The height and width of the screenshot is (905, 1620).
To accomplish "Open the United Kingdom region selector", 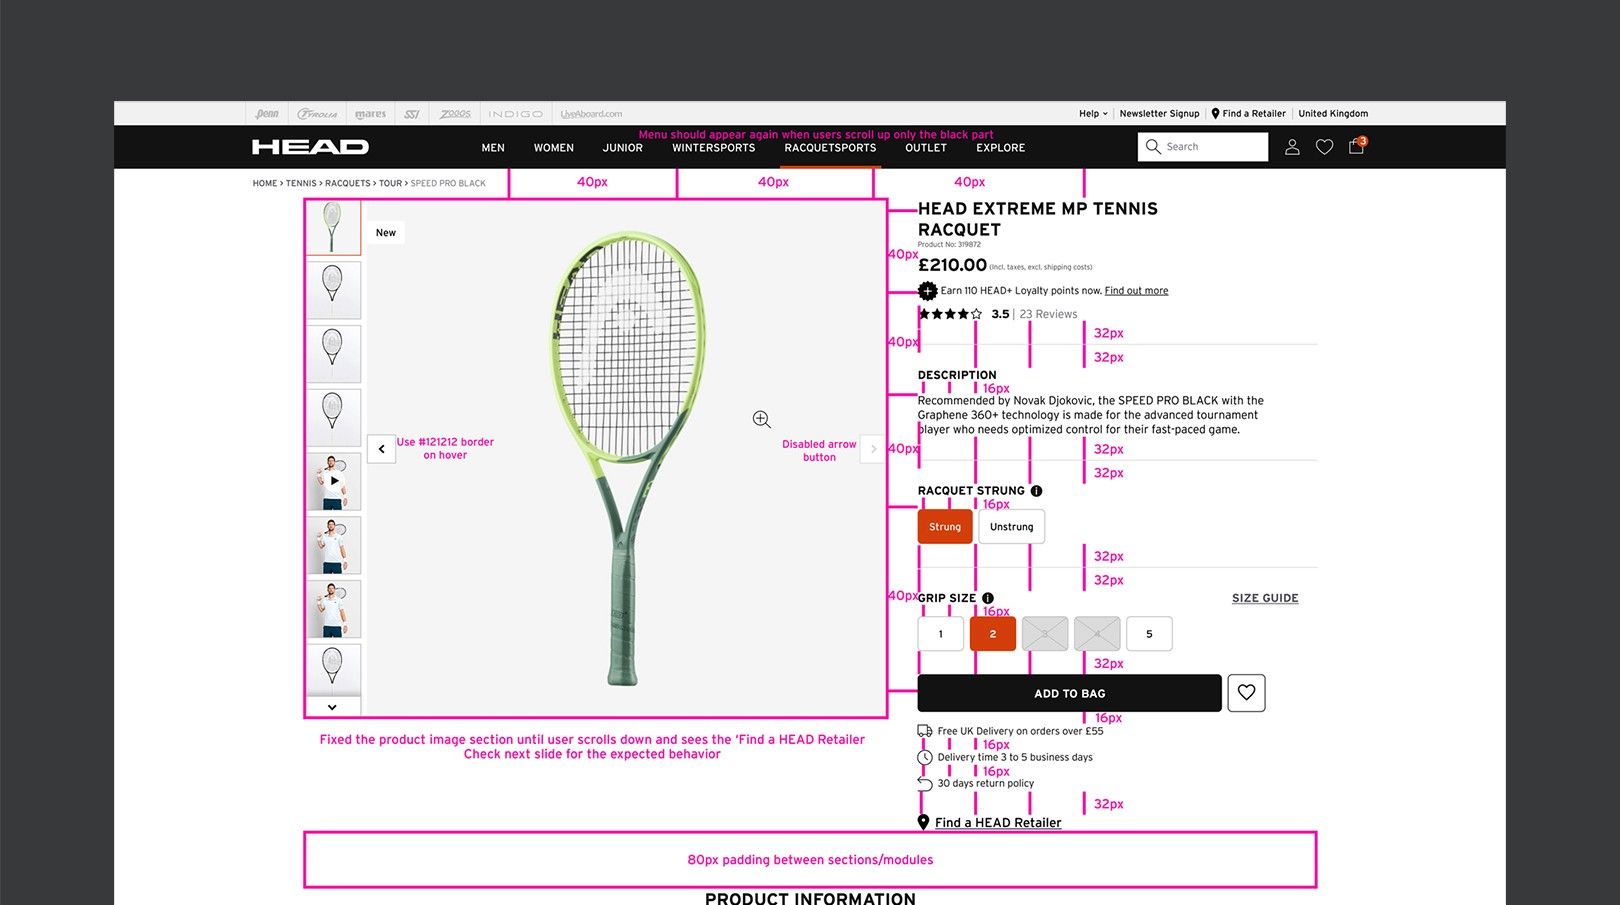I will 1333,114.
